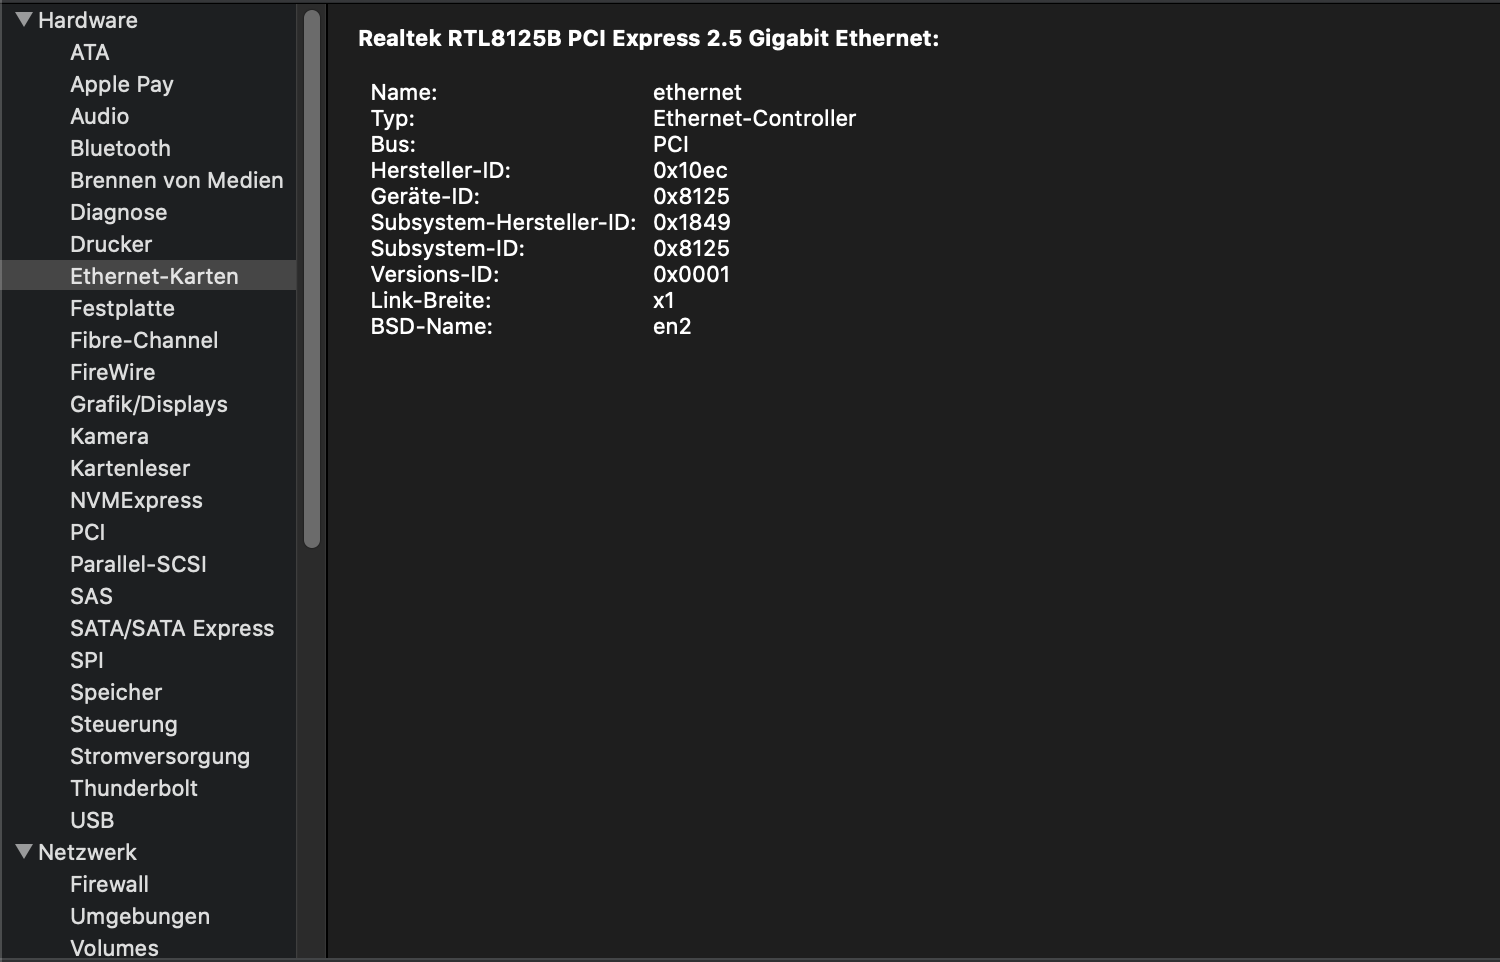Click the BSD-Name value en2

[x=672, y=326]
